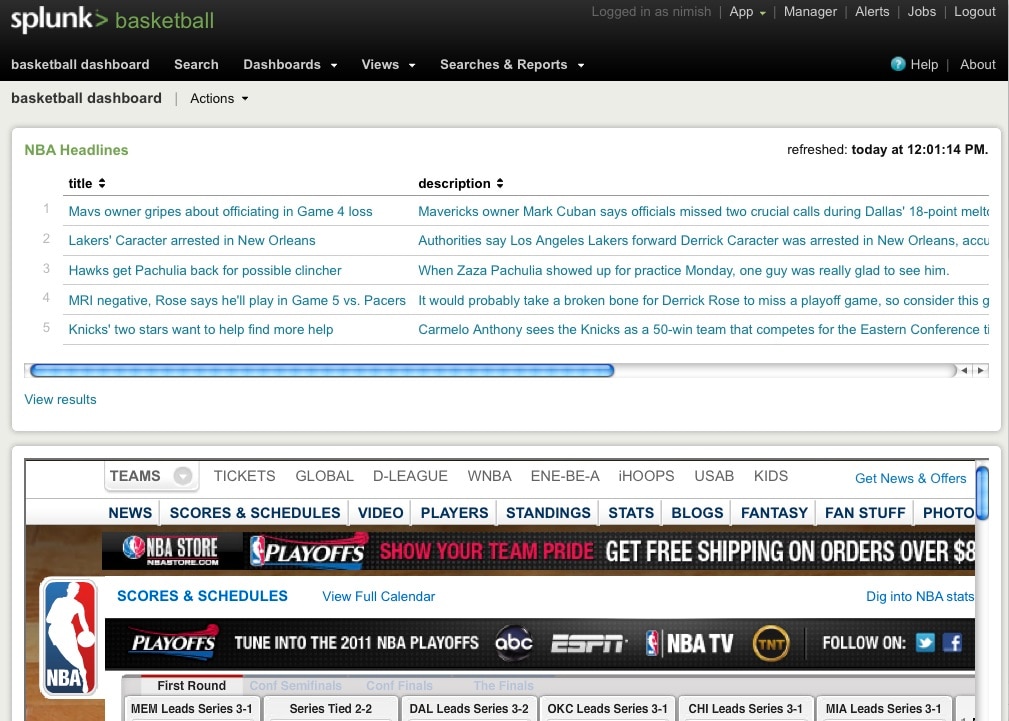Click the NBA logo badge
Image resolution: width=1009 pixels, height=721 pixels.
click(x=69, y=639)
